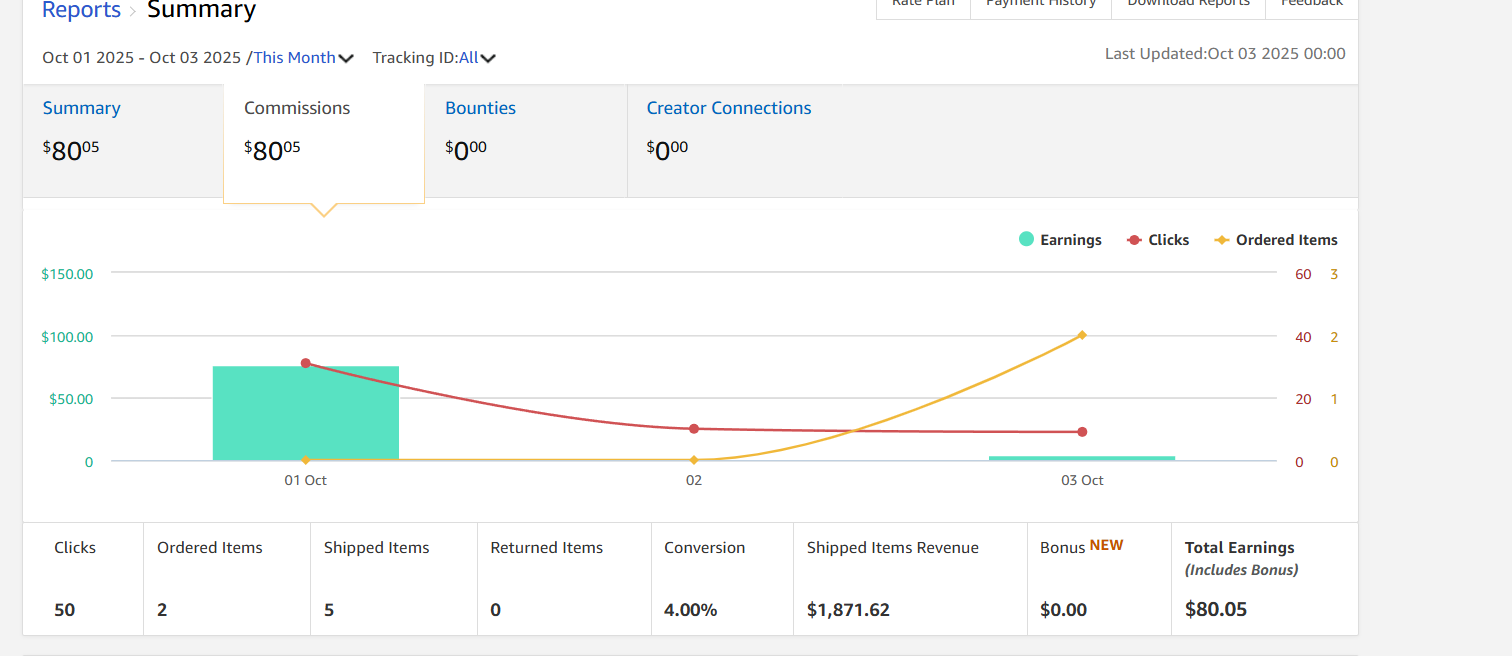Toggle the Ordered Items legend entry
The height and width of the screenshot is (656, 1512).
click(x=1276, y=240)
